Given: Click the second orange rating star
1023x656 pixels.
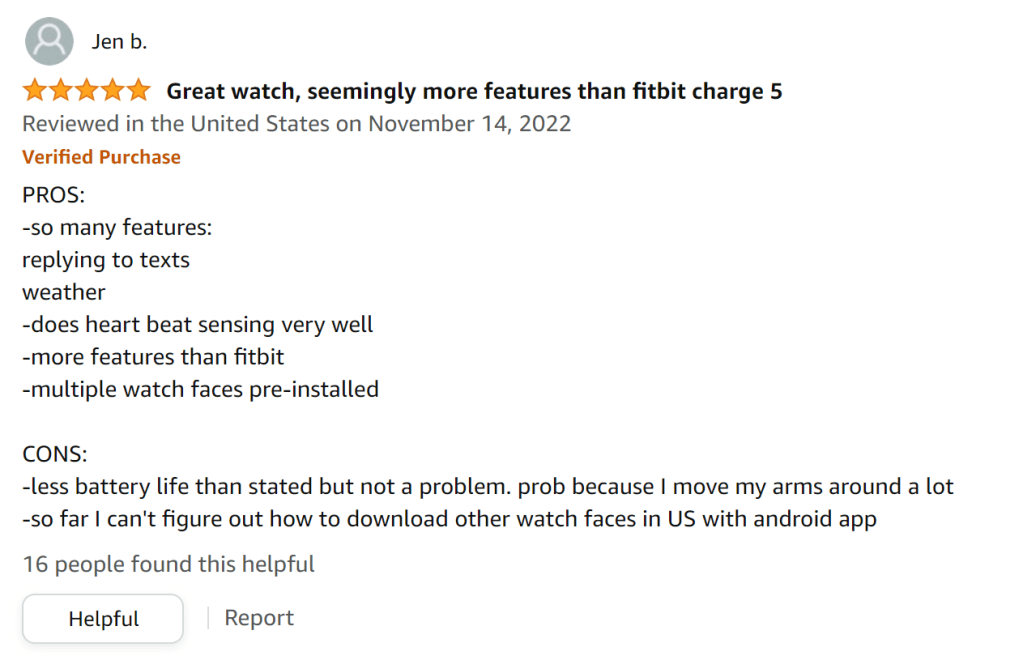Looking at the screenshot, I should tap(61, 92).
